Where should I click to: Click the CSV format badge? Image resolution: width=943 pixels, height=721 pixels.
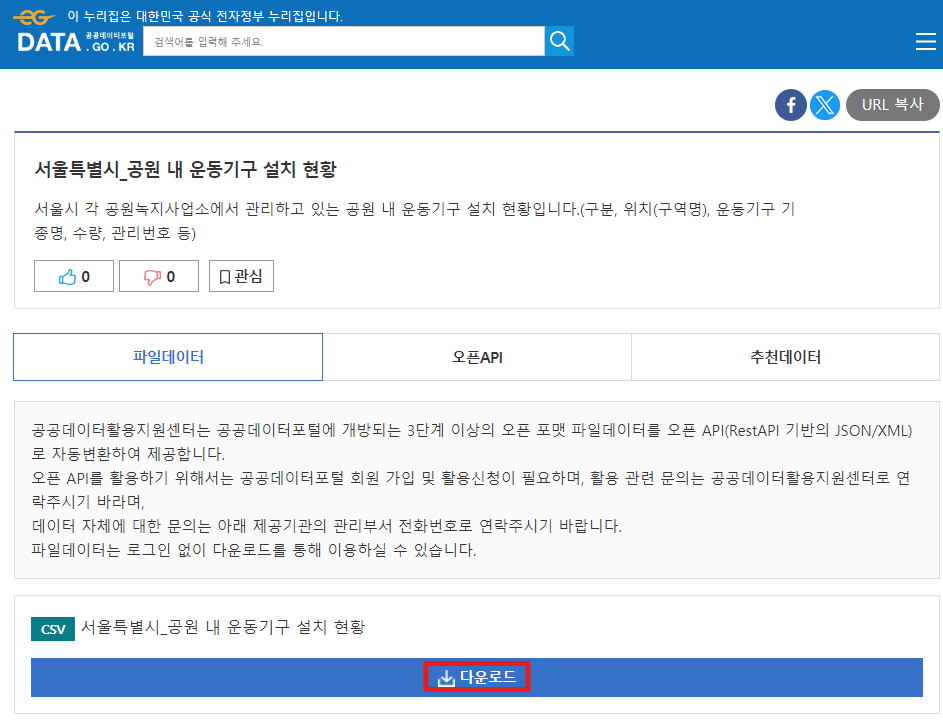pos(53,629)
